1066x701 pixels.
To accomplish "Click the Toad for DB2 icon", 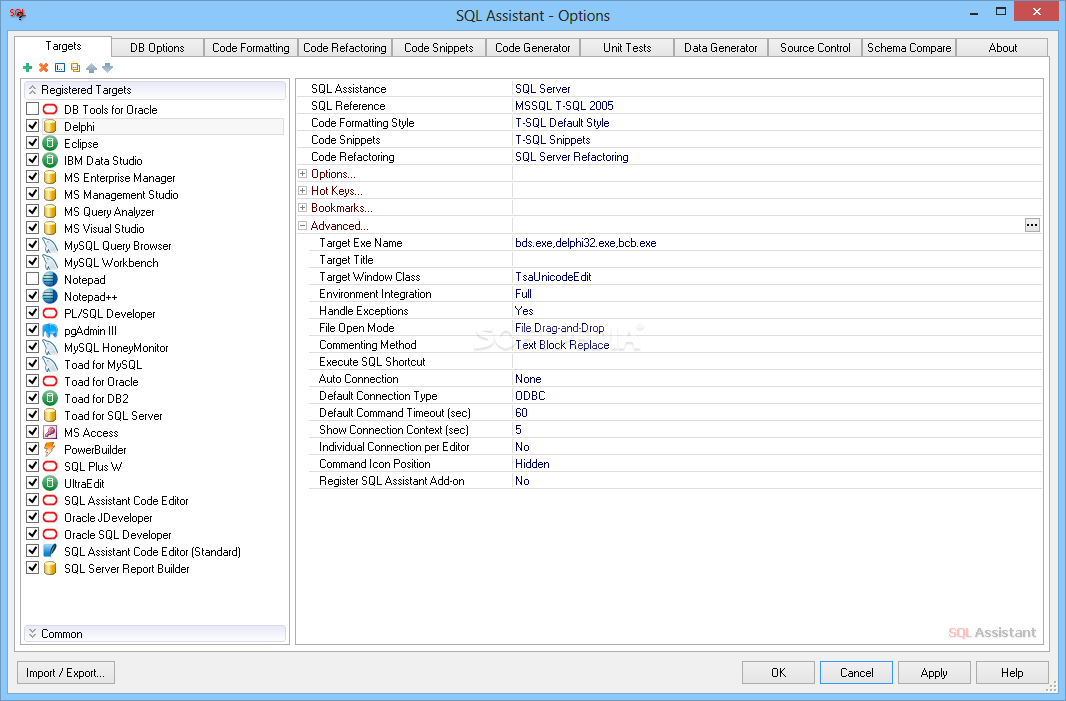I will 50,398.
